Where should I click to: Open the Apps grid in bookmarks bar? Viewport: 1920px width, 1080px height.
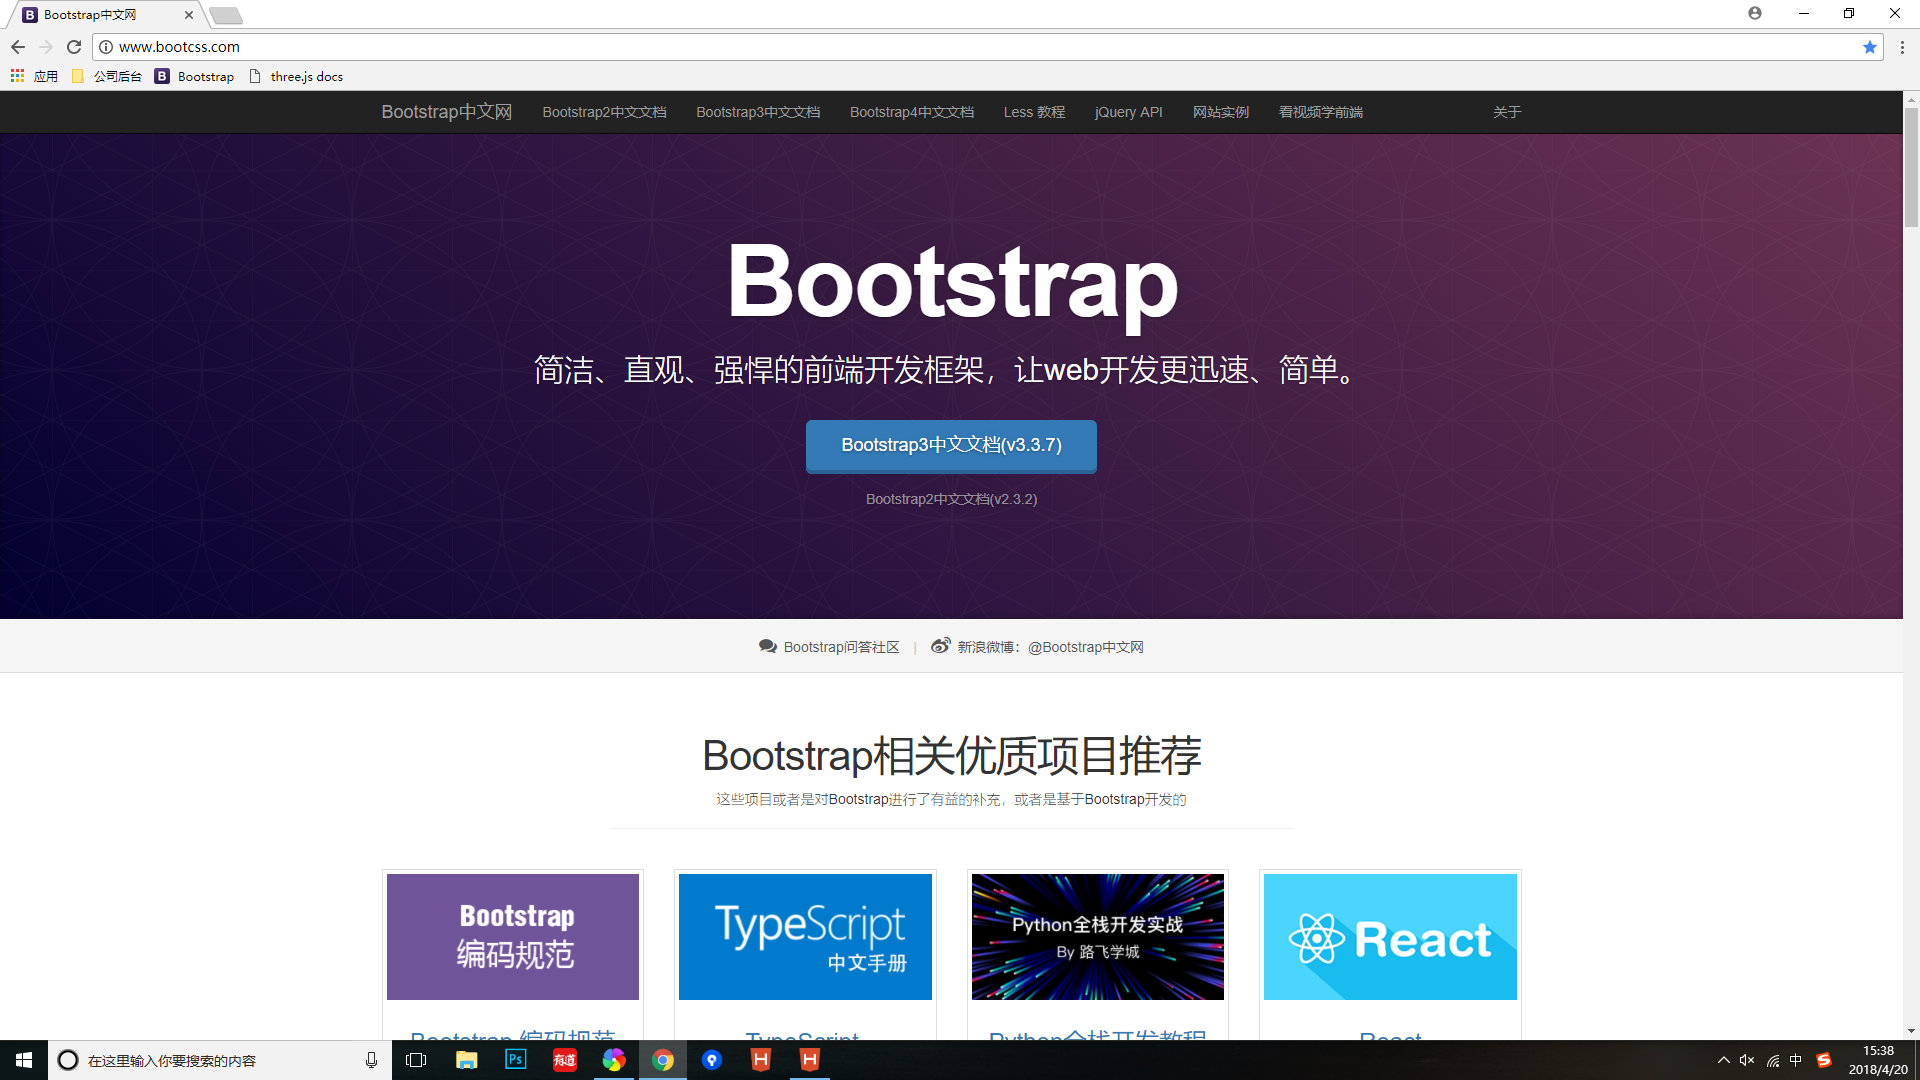pyautogui.click(x=17, y=76)
